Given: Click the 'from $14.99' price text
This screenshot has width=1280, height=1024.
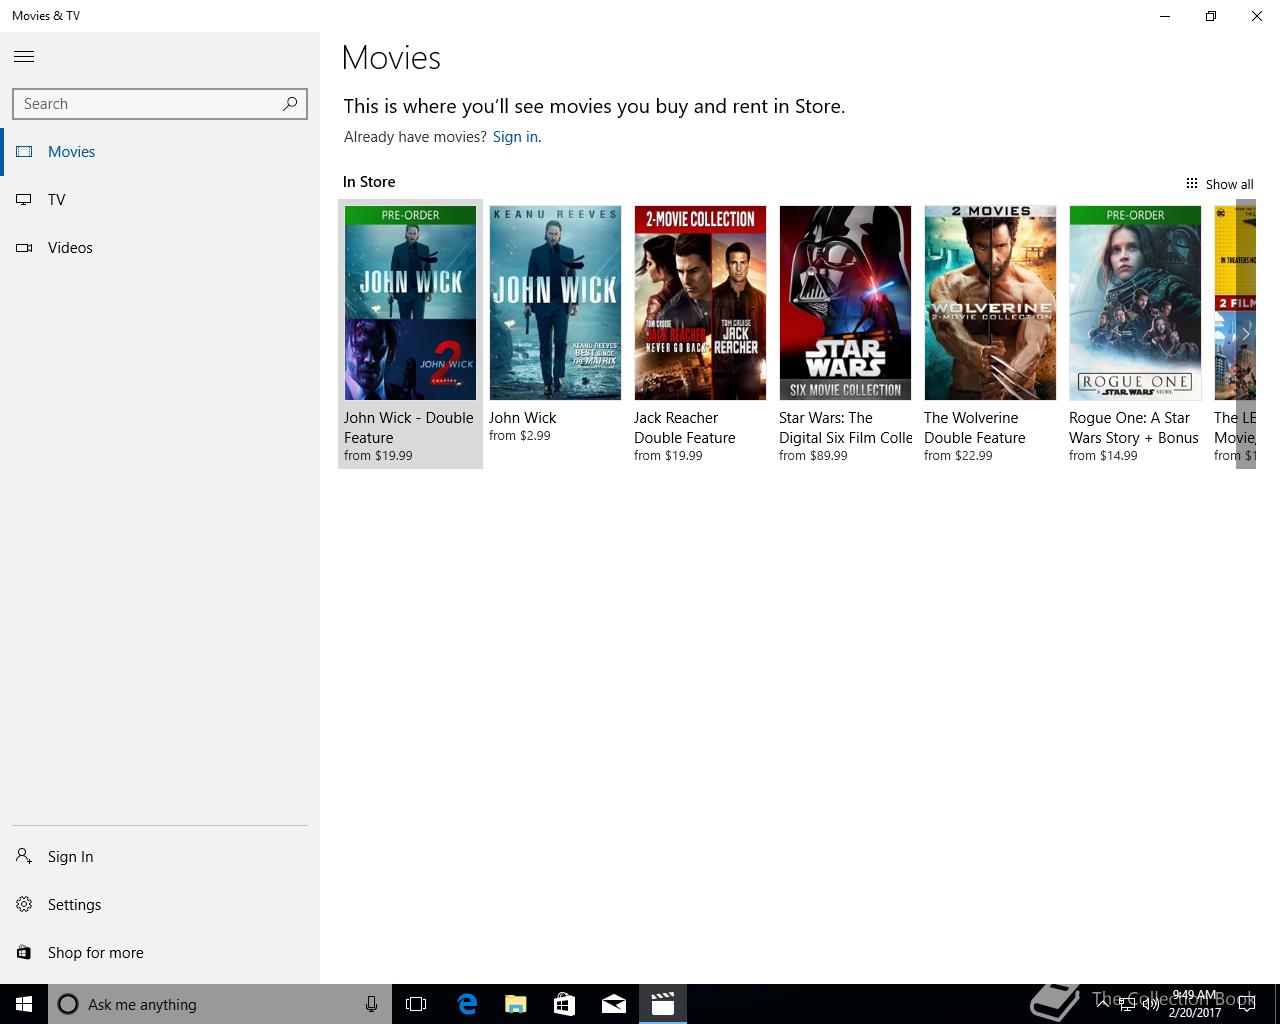Looking at the screenshot, I should (x=1103, y=456).
